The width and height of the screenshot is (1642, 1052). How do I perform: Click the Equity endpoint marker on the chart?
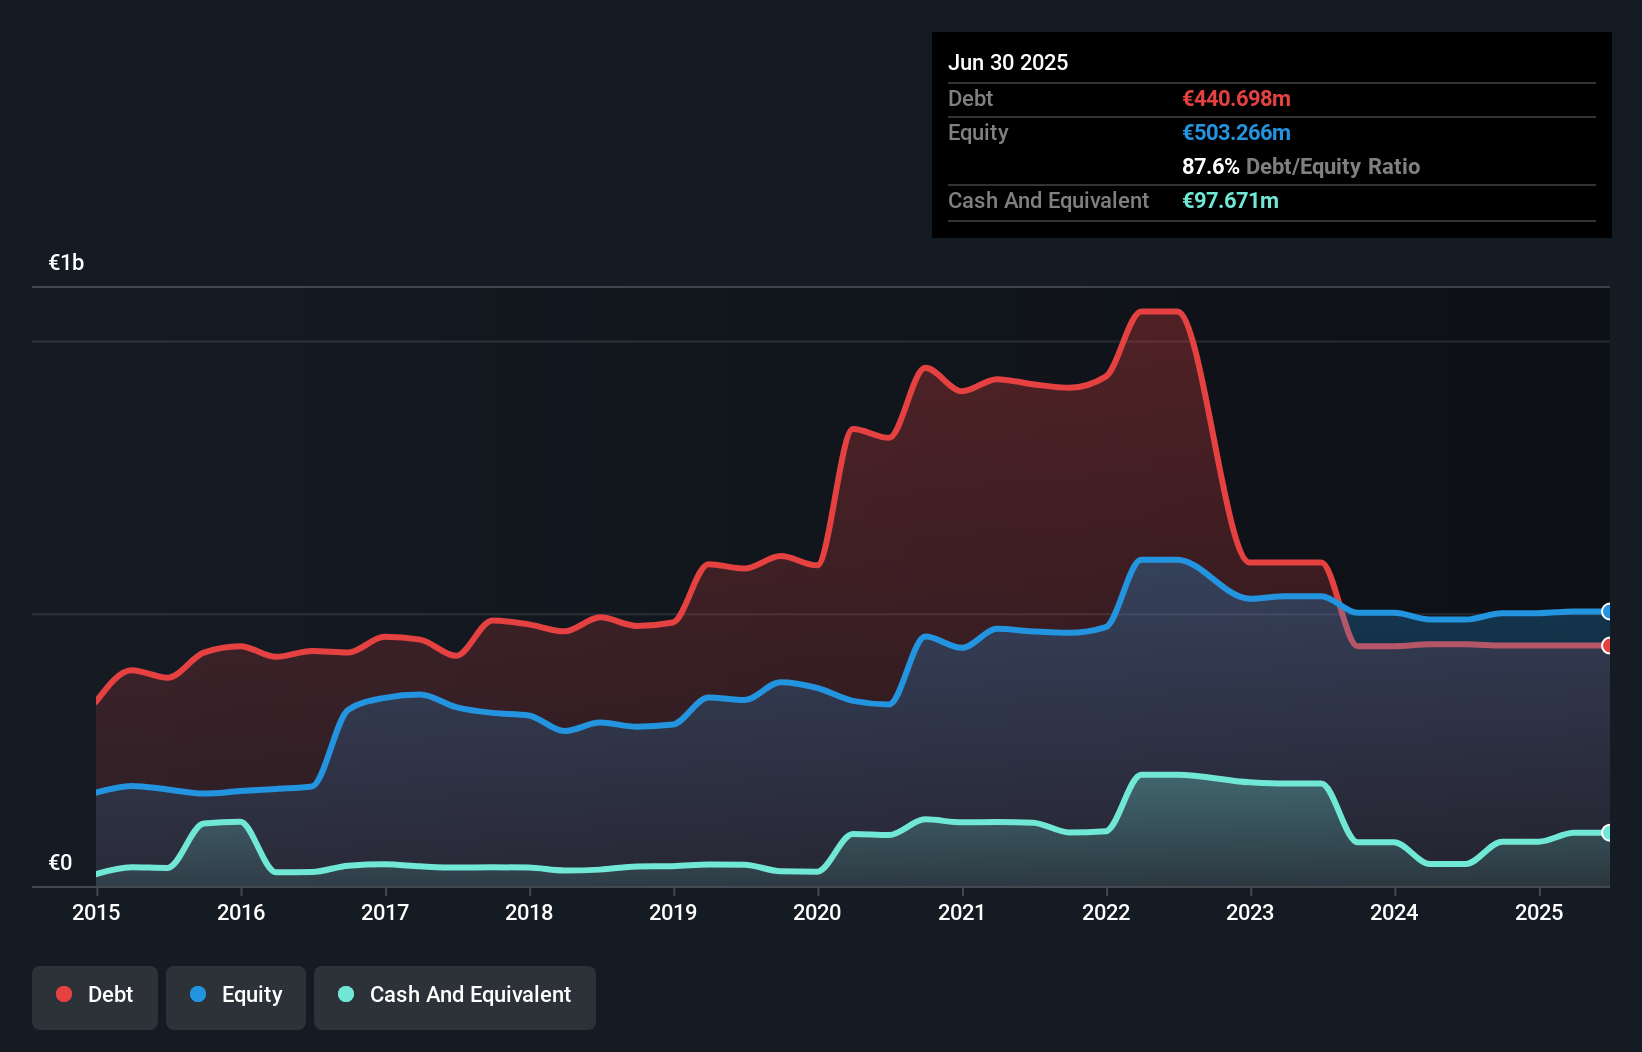pos(1607,611)
